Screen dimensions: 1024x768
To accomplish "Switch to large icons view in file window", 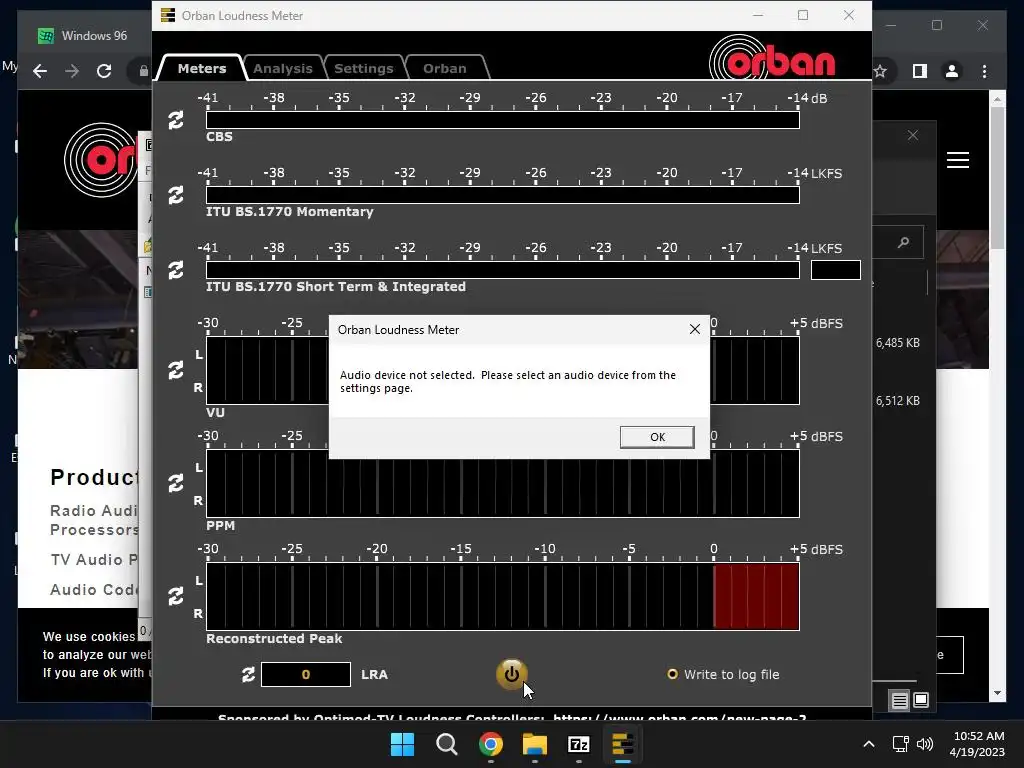I will pyautogui.click(x=921, y=700).
